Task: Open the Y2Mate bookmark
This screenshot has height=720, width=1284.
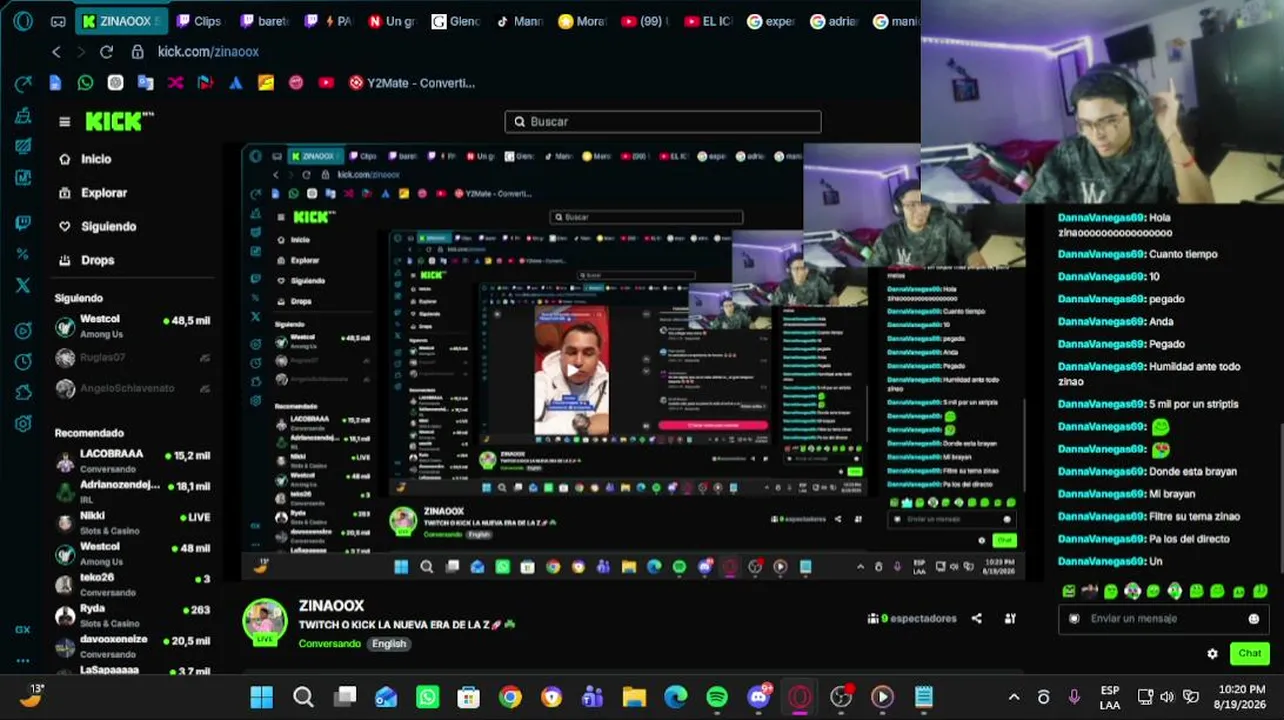Action: click(x=411, y=83)
